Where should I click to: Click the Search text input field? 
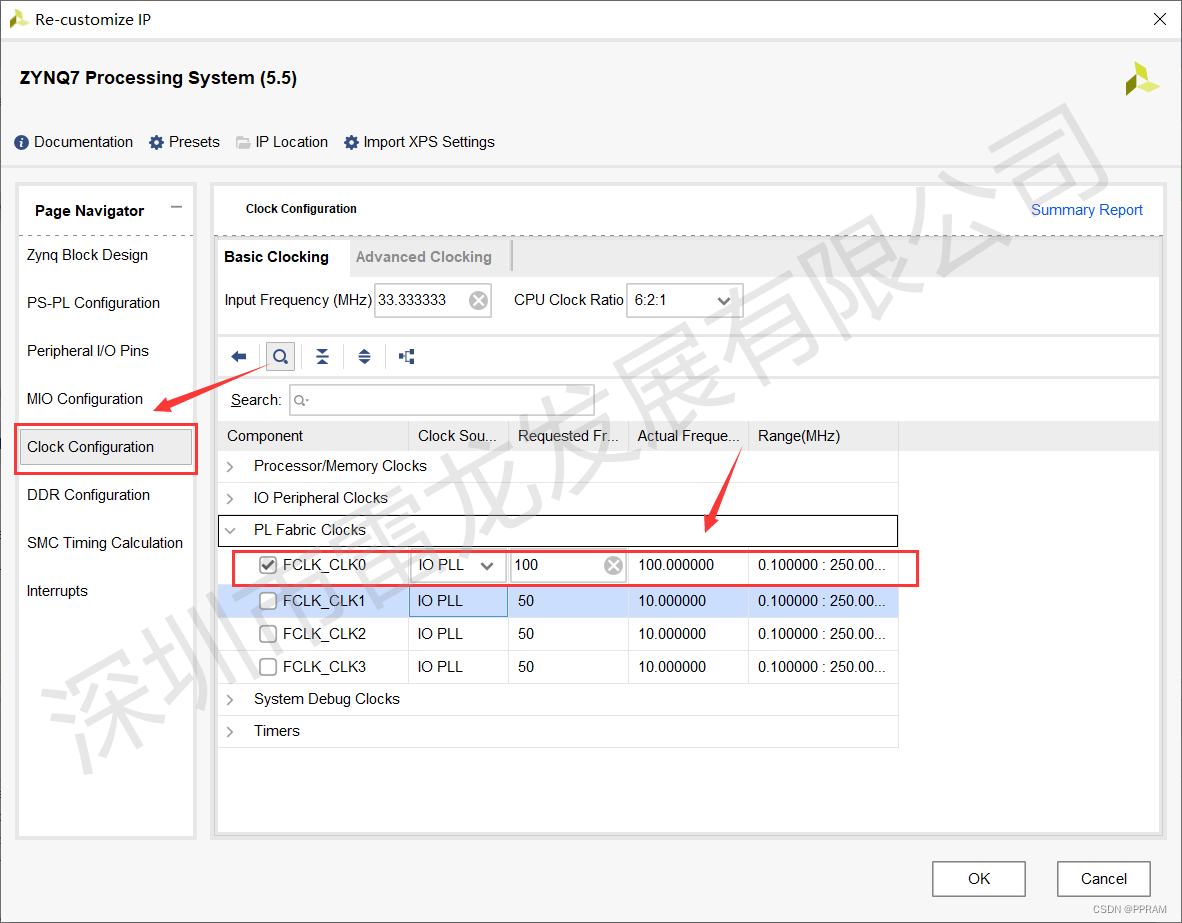pos(450,400)
